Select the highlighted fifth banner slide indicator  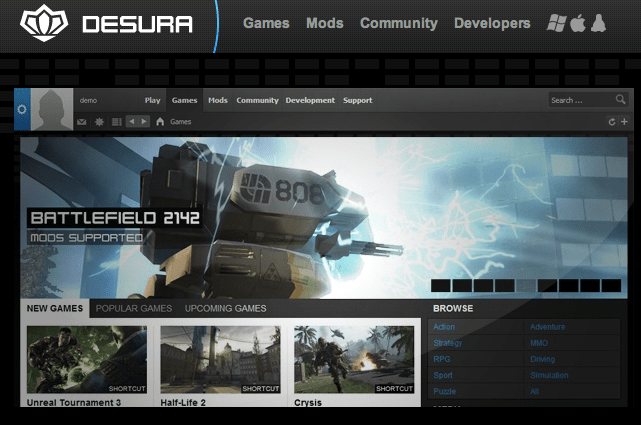(526, 285)
